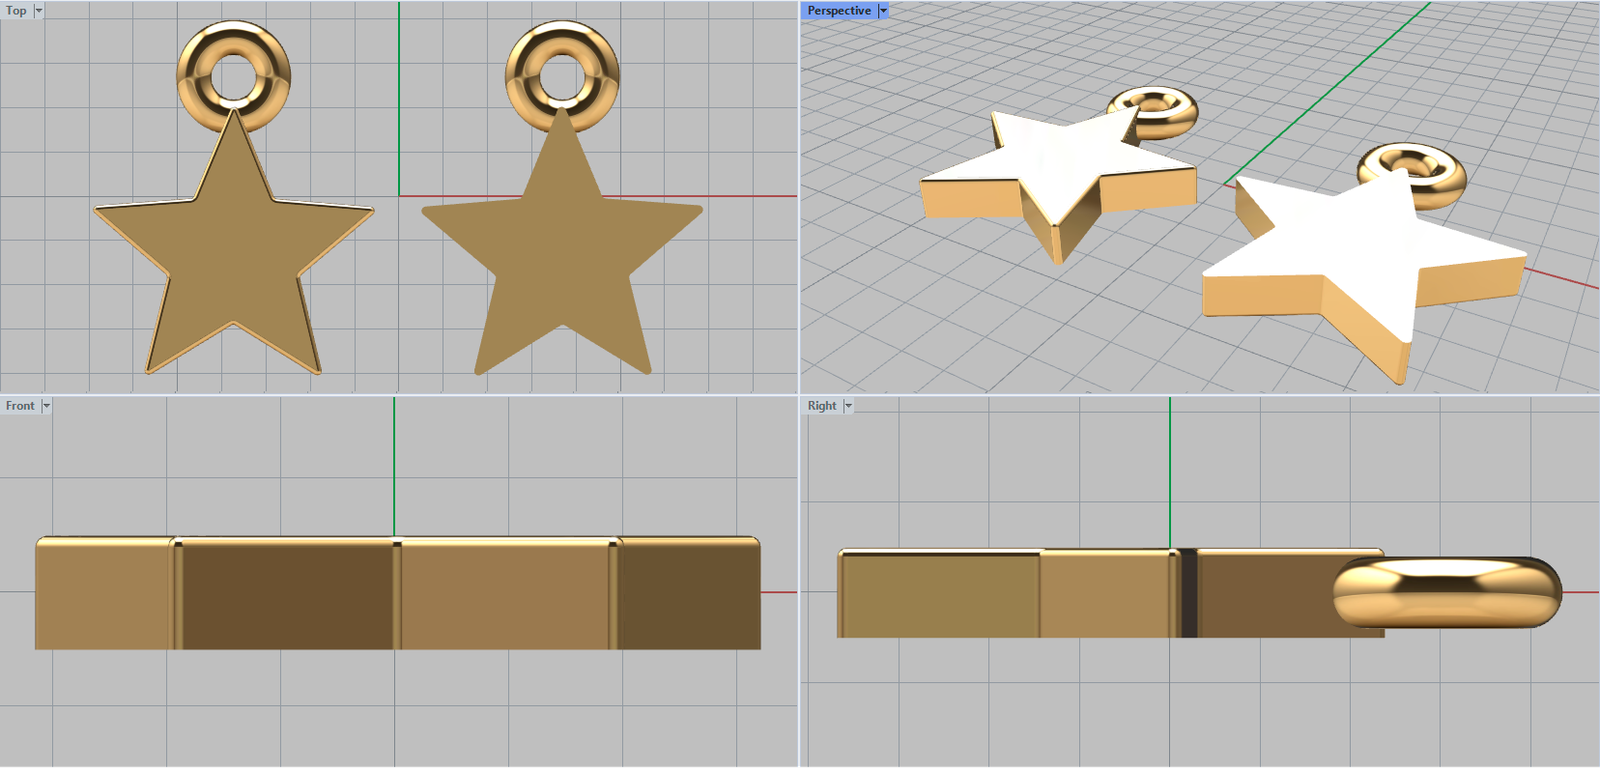Select the left star in Top viewport
The image size is (1600, 772).
click(x=234, y=260)
